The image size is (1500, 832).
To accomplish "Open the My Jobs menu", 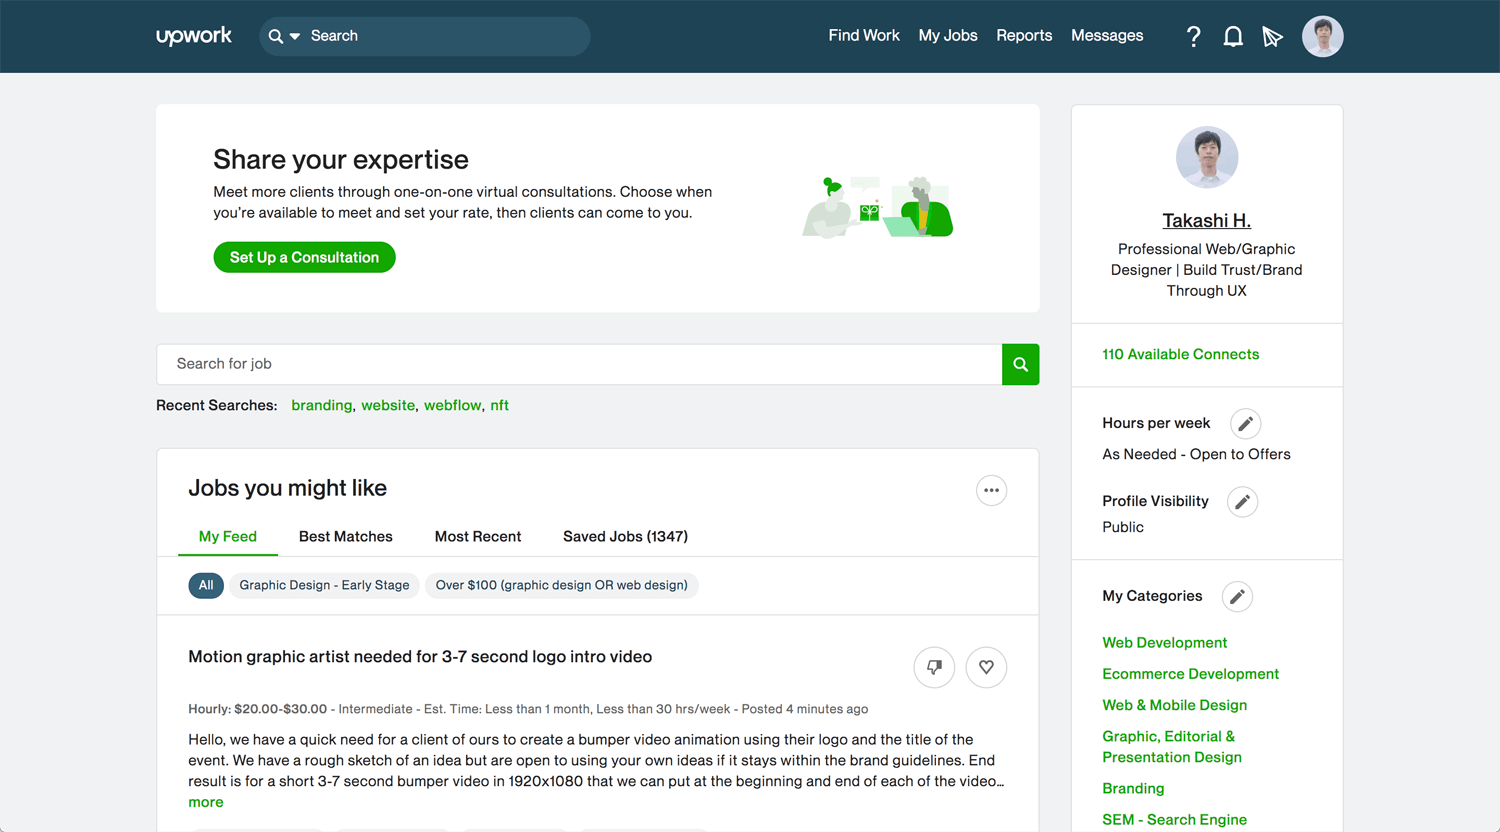I will click(x=948, y=35).
